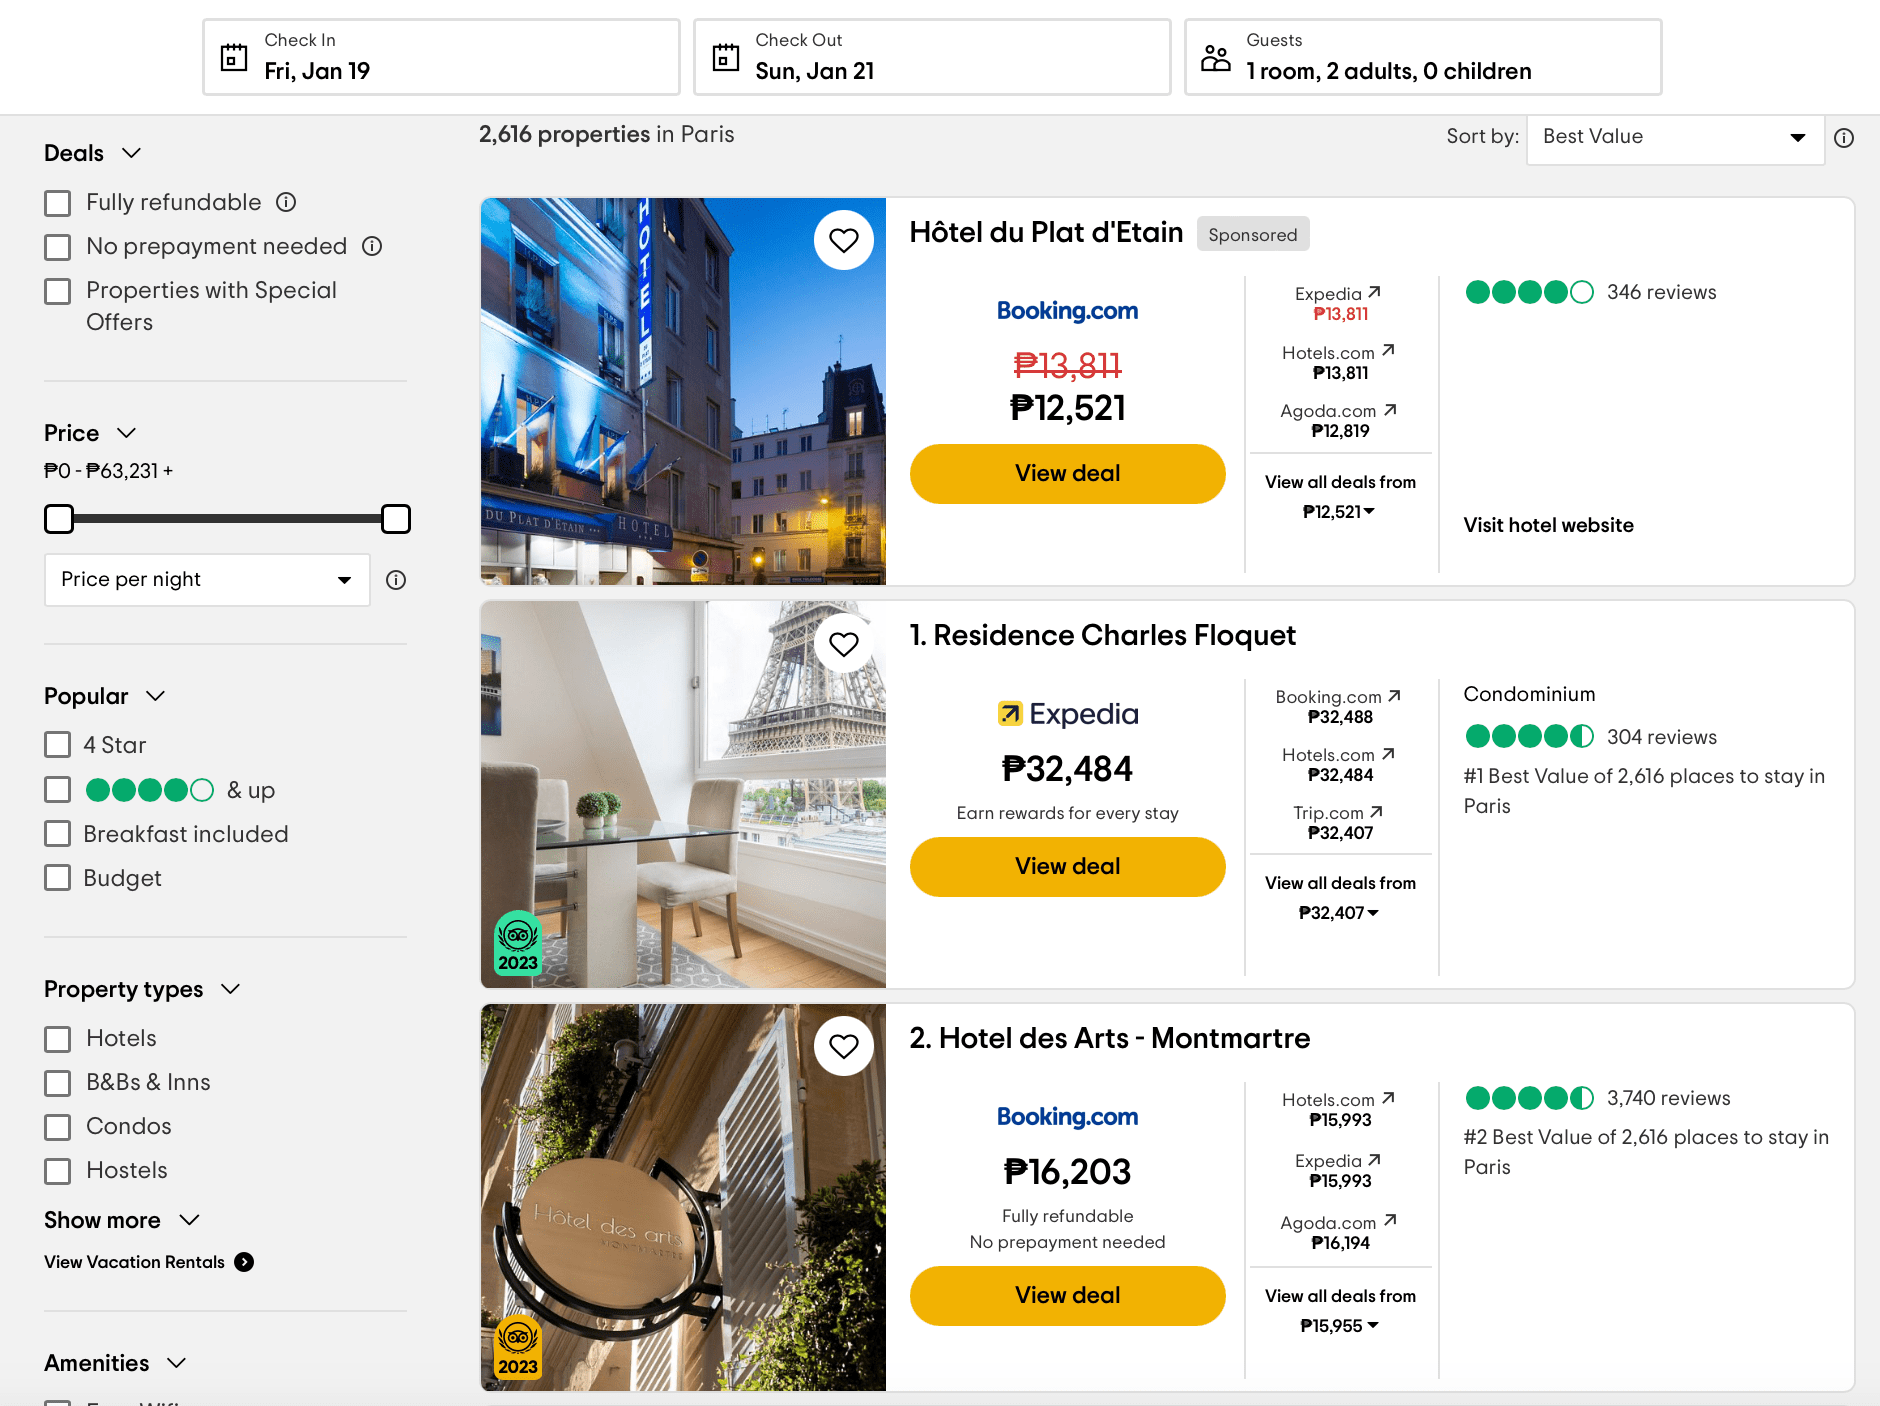This screenshot has width=1880, height=1406.
Task: Save Hôtel du Plat d'Etain with heart icon
Action: coord(844,240)
